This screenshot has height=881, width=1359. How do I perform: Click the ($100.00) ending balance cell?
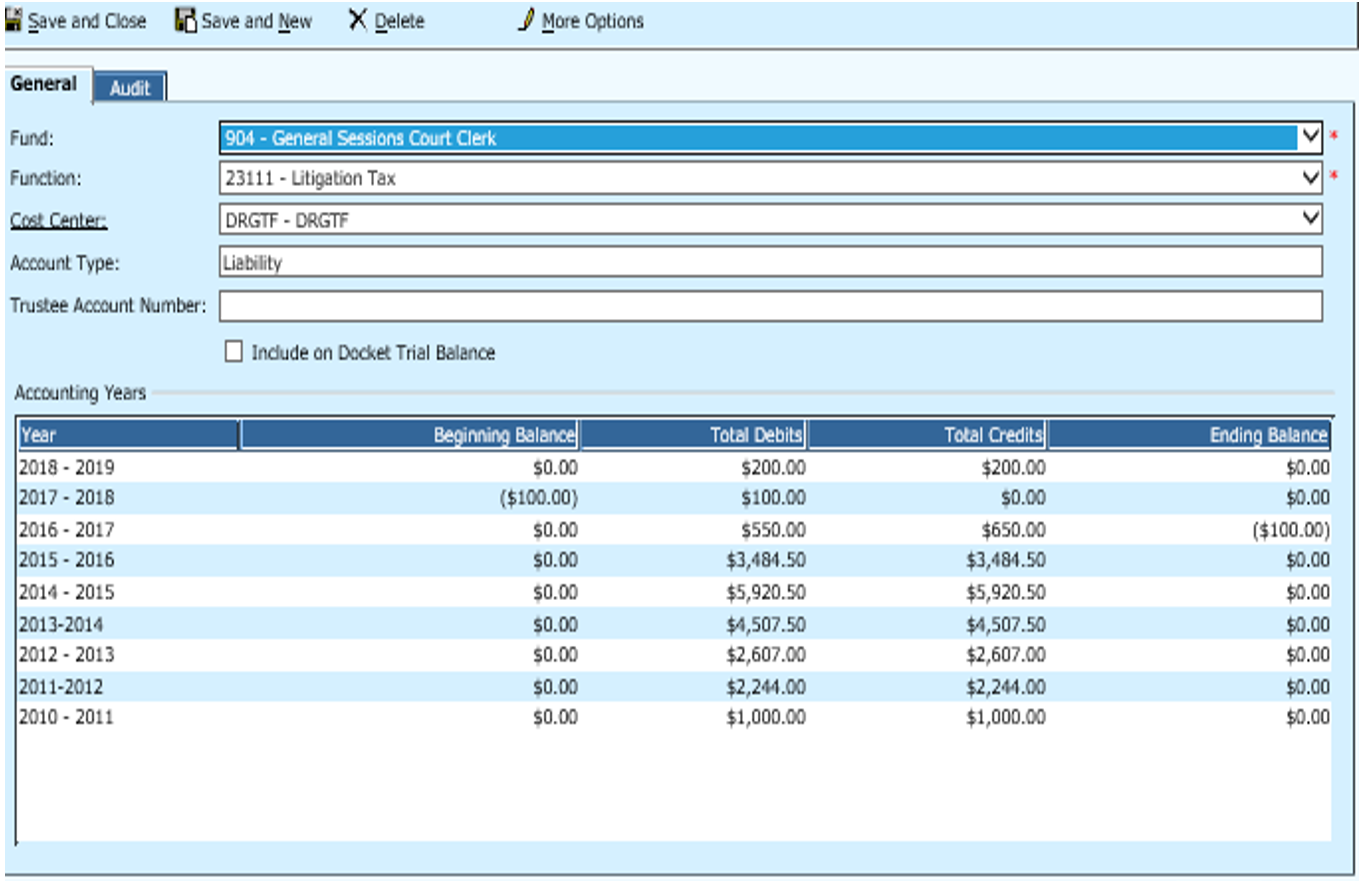point(1291,530)
